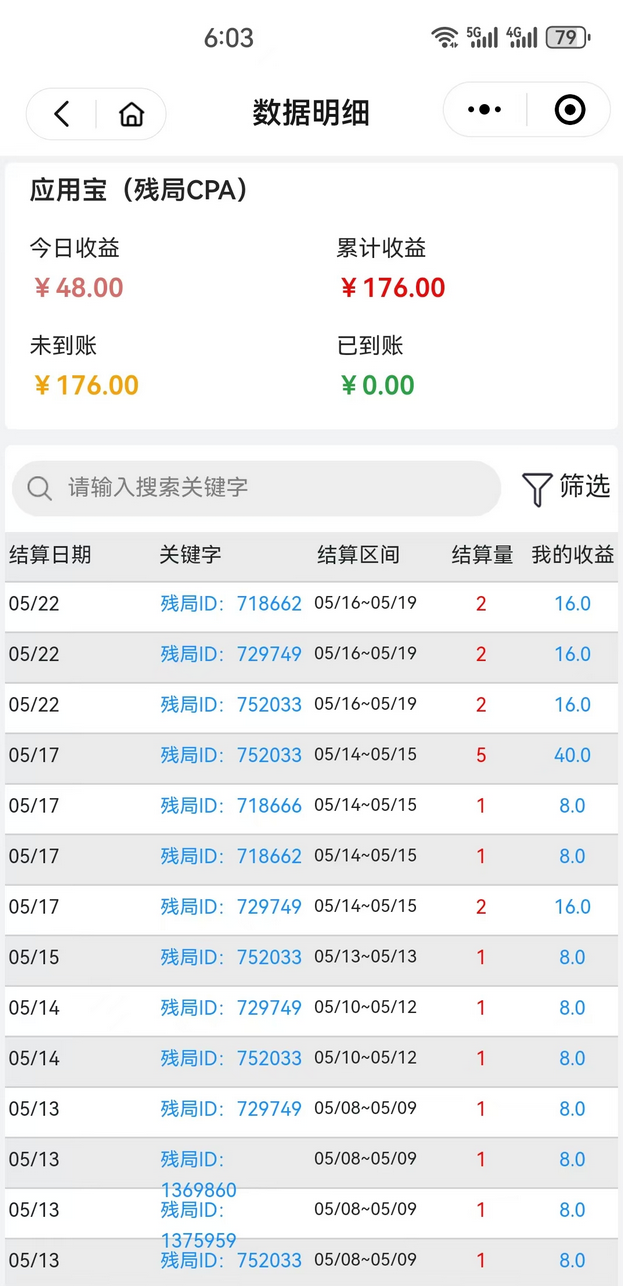This screenshot has height=1286, width=623.
Task: Open 残局ID: 1375959 link
Action: pyautogui.click(x=198, y=1225)
